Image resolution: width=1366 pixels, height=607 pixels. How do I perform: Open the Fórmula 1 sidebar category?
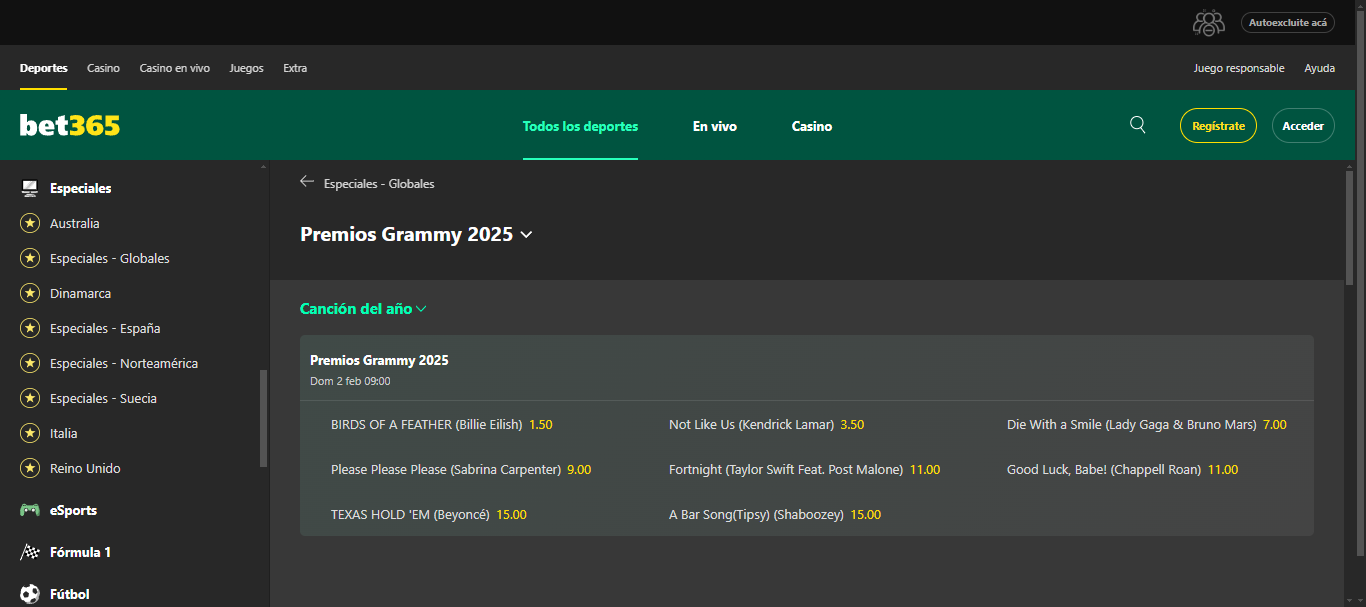pyautogui.click(x=80, y=552)
